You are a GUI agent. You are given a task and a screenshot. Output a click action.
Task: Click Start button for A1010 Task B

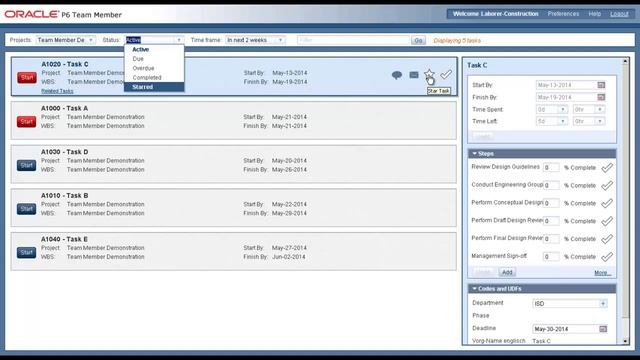(27, 209)
